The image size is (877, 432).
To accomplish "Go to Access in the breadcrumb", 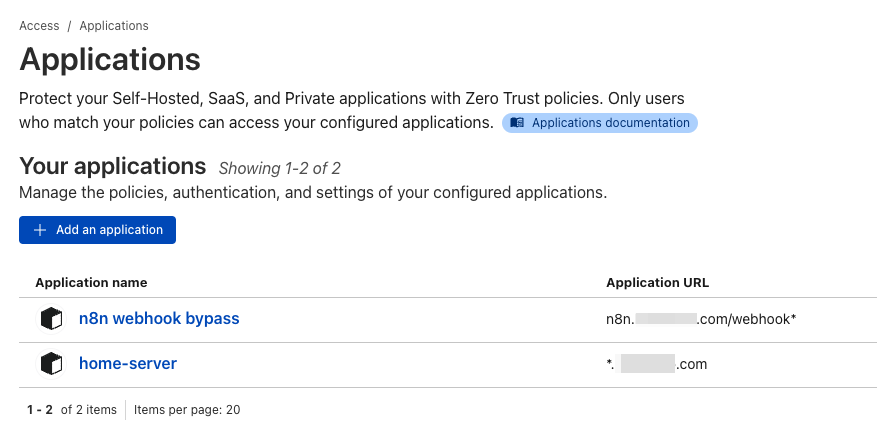I will pyautogui.click(x=39, y=26).
